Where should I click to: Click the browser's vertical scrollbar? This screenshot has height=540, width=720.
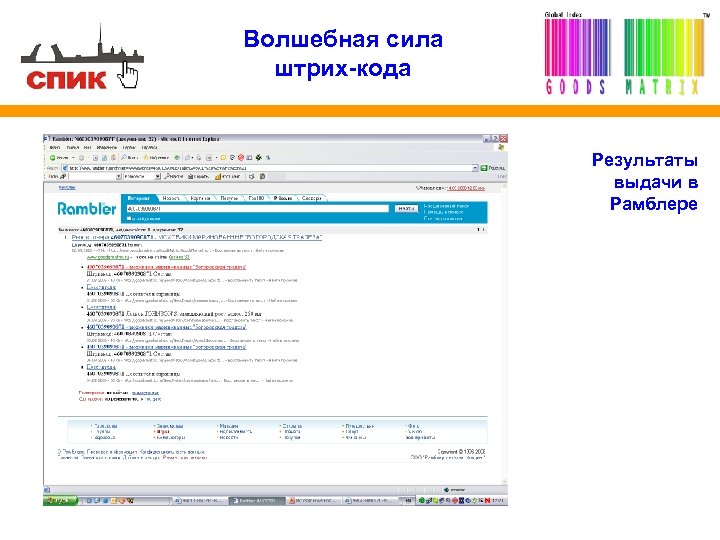[505, 333]
